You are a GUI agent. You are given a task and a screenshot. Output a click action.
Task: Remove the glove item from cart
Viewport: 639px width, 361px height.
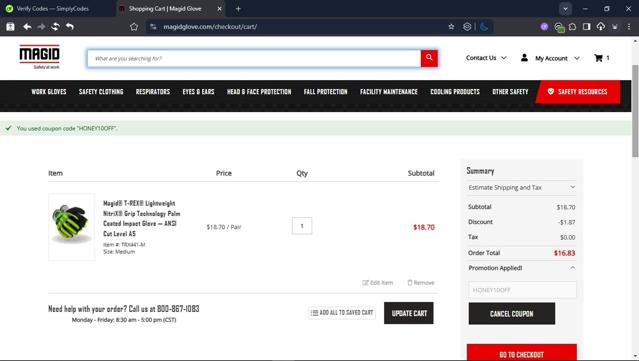421,282
